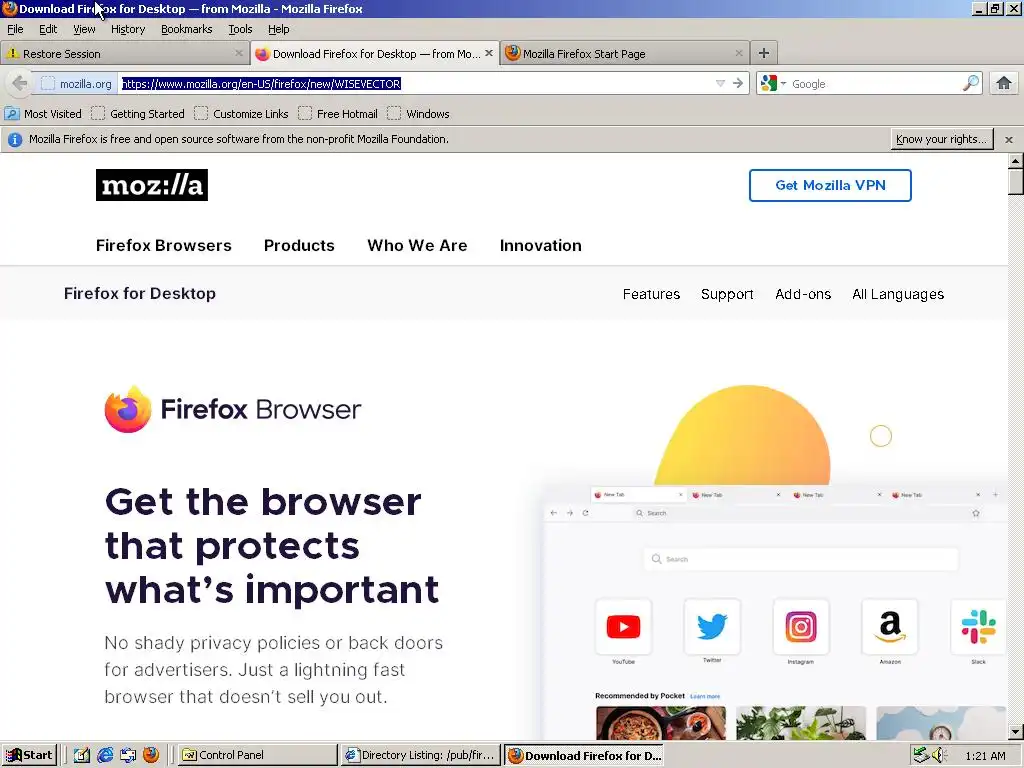Open the Bookmarks menu
Screen dimensions: 1024x768
[187, 29]
